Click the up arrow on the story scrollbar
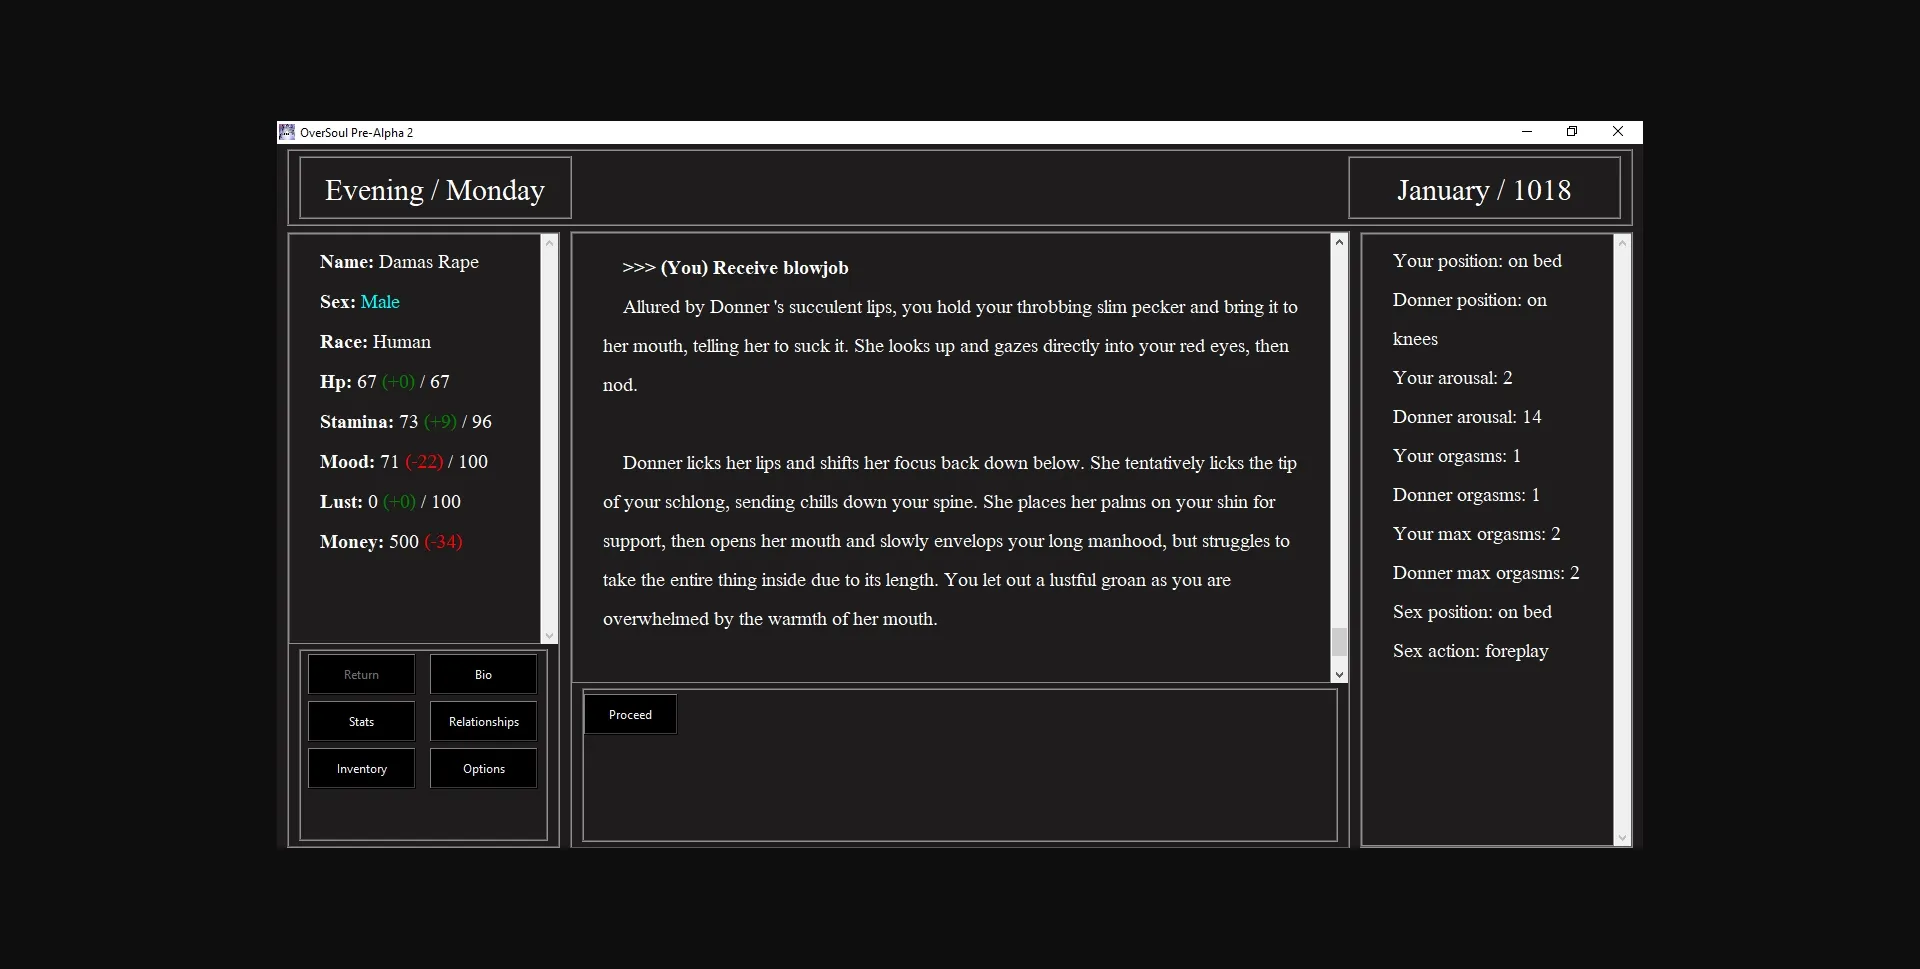 [1339, 242]
